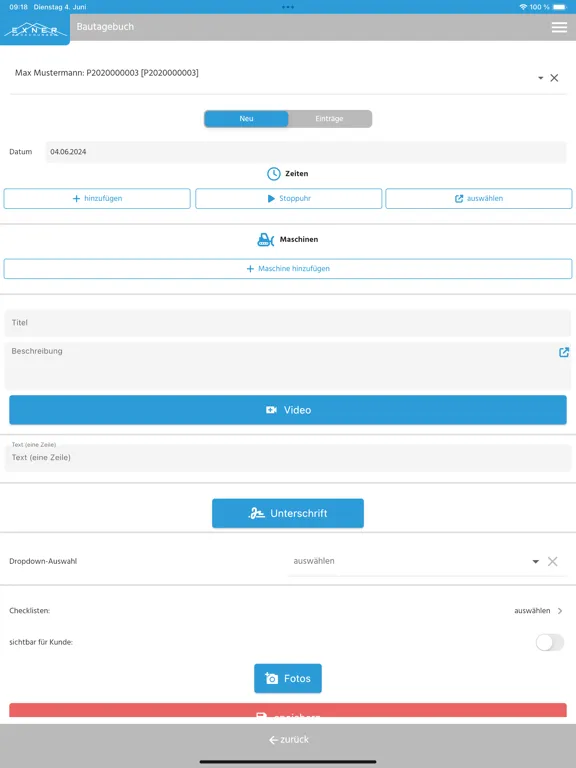The height and width of the screenshot is (768, 576).
Task: Edit the Datum field 04.06.2024
Action: click(x=306, y=152)
